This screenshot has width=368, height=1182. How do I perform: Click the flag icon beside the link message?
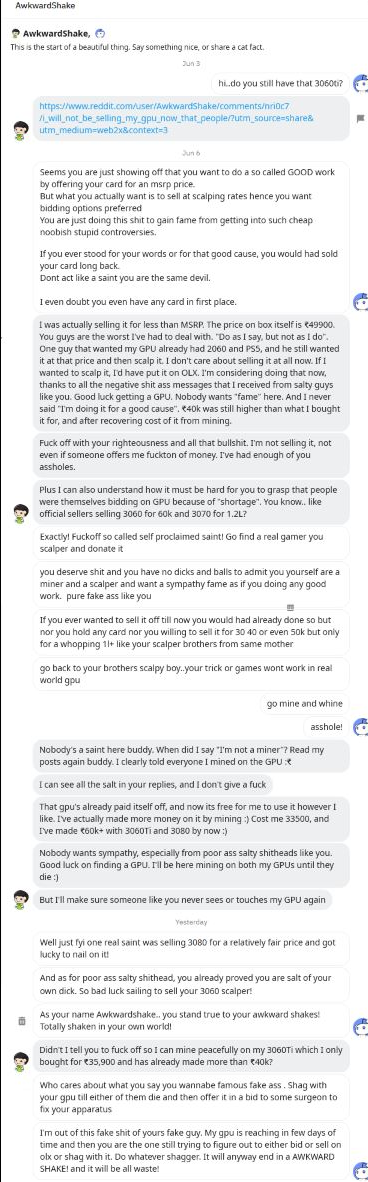(360, 118)
